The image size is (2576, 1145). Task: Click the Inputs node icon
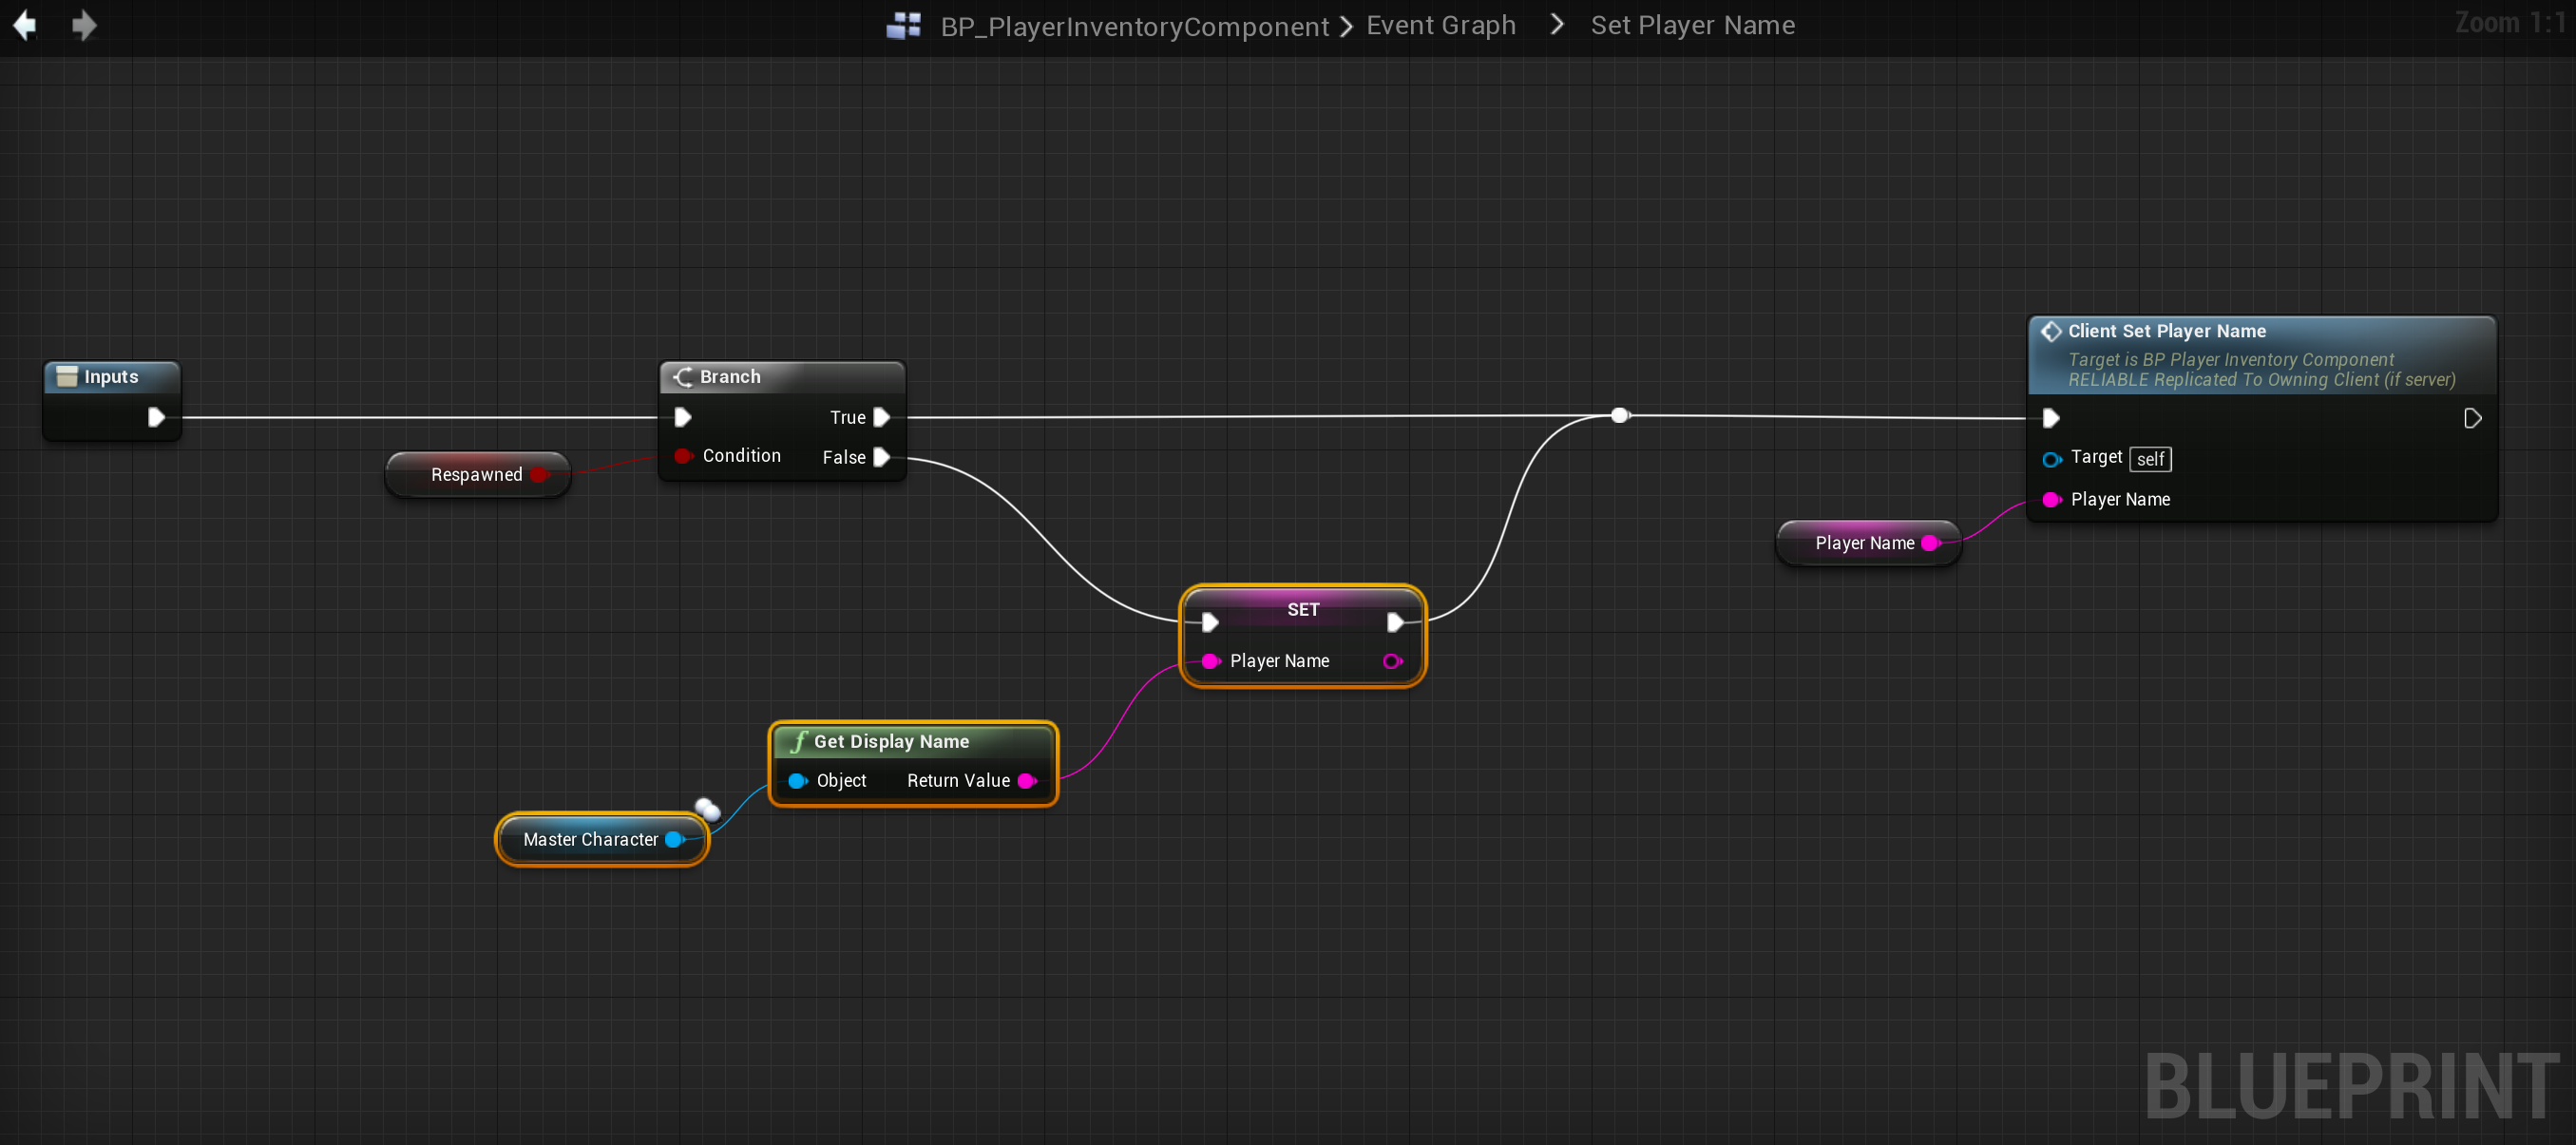tap(67, 377)
